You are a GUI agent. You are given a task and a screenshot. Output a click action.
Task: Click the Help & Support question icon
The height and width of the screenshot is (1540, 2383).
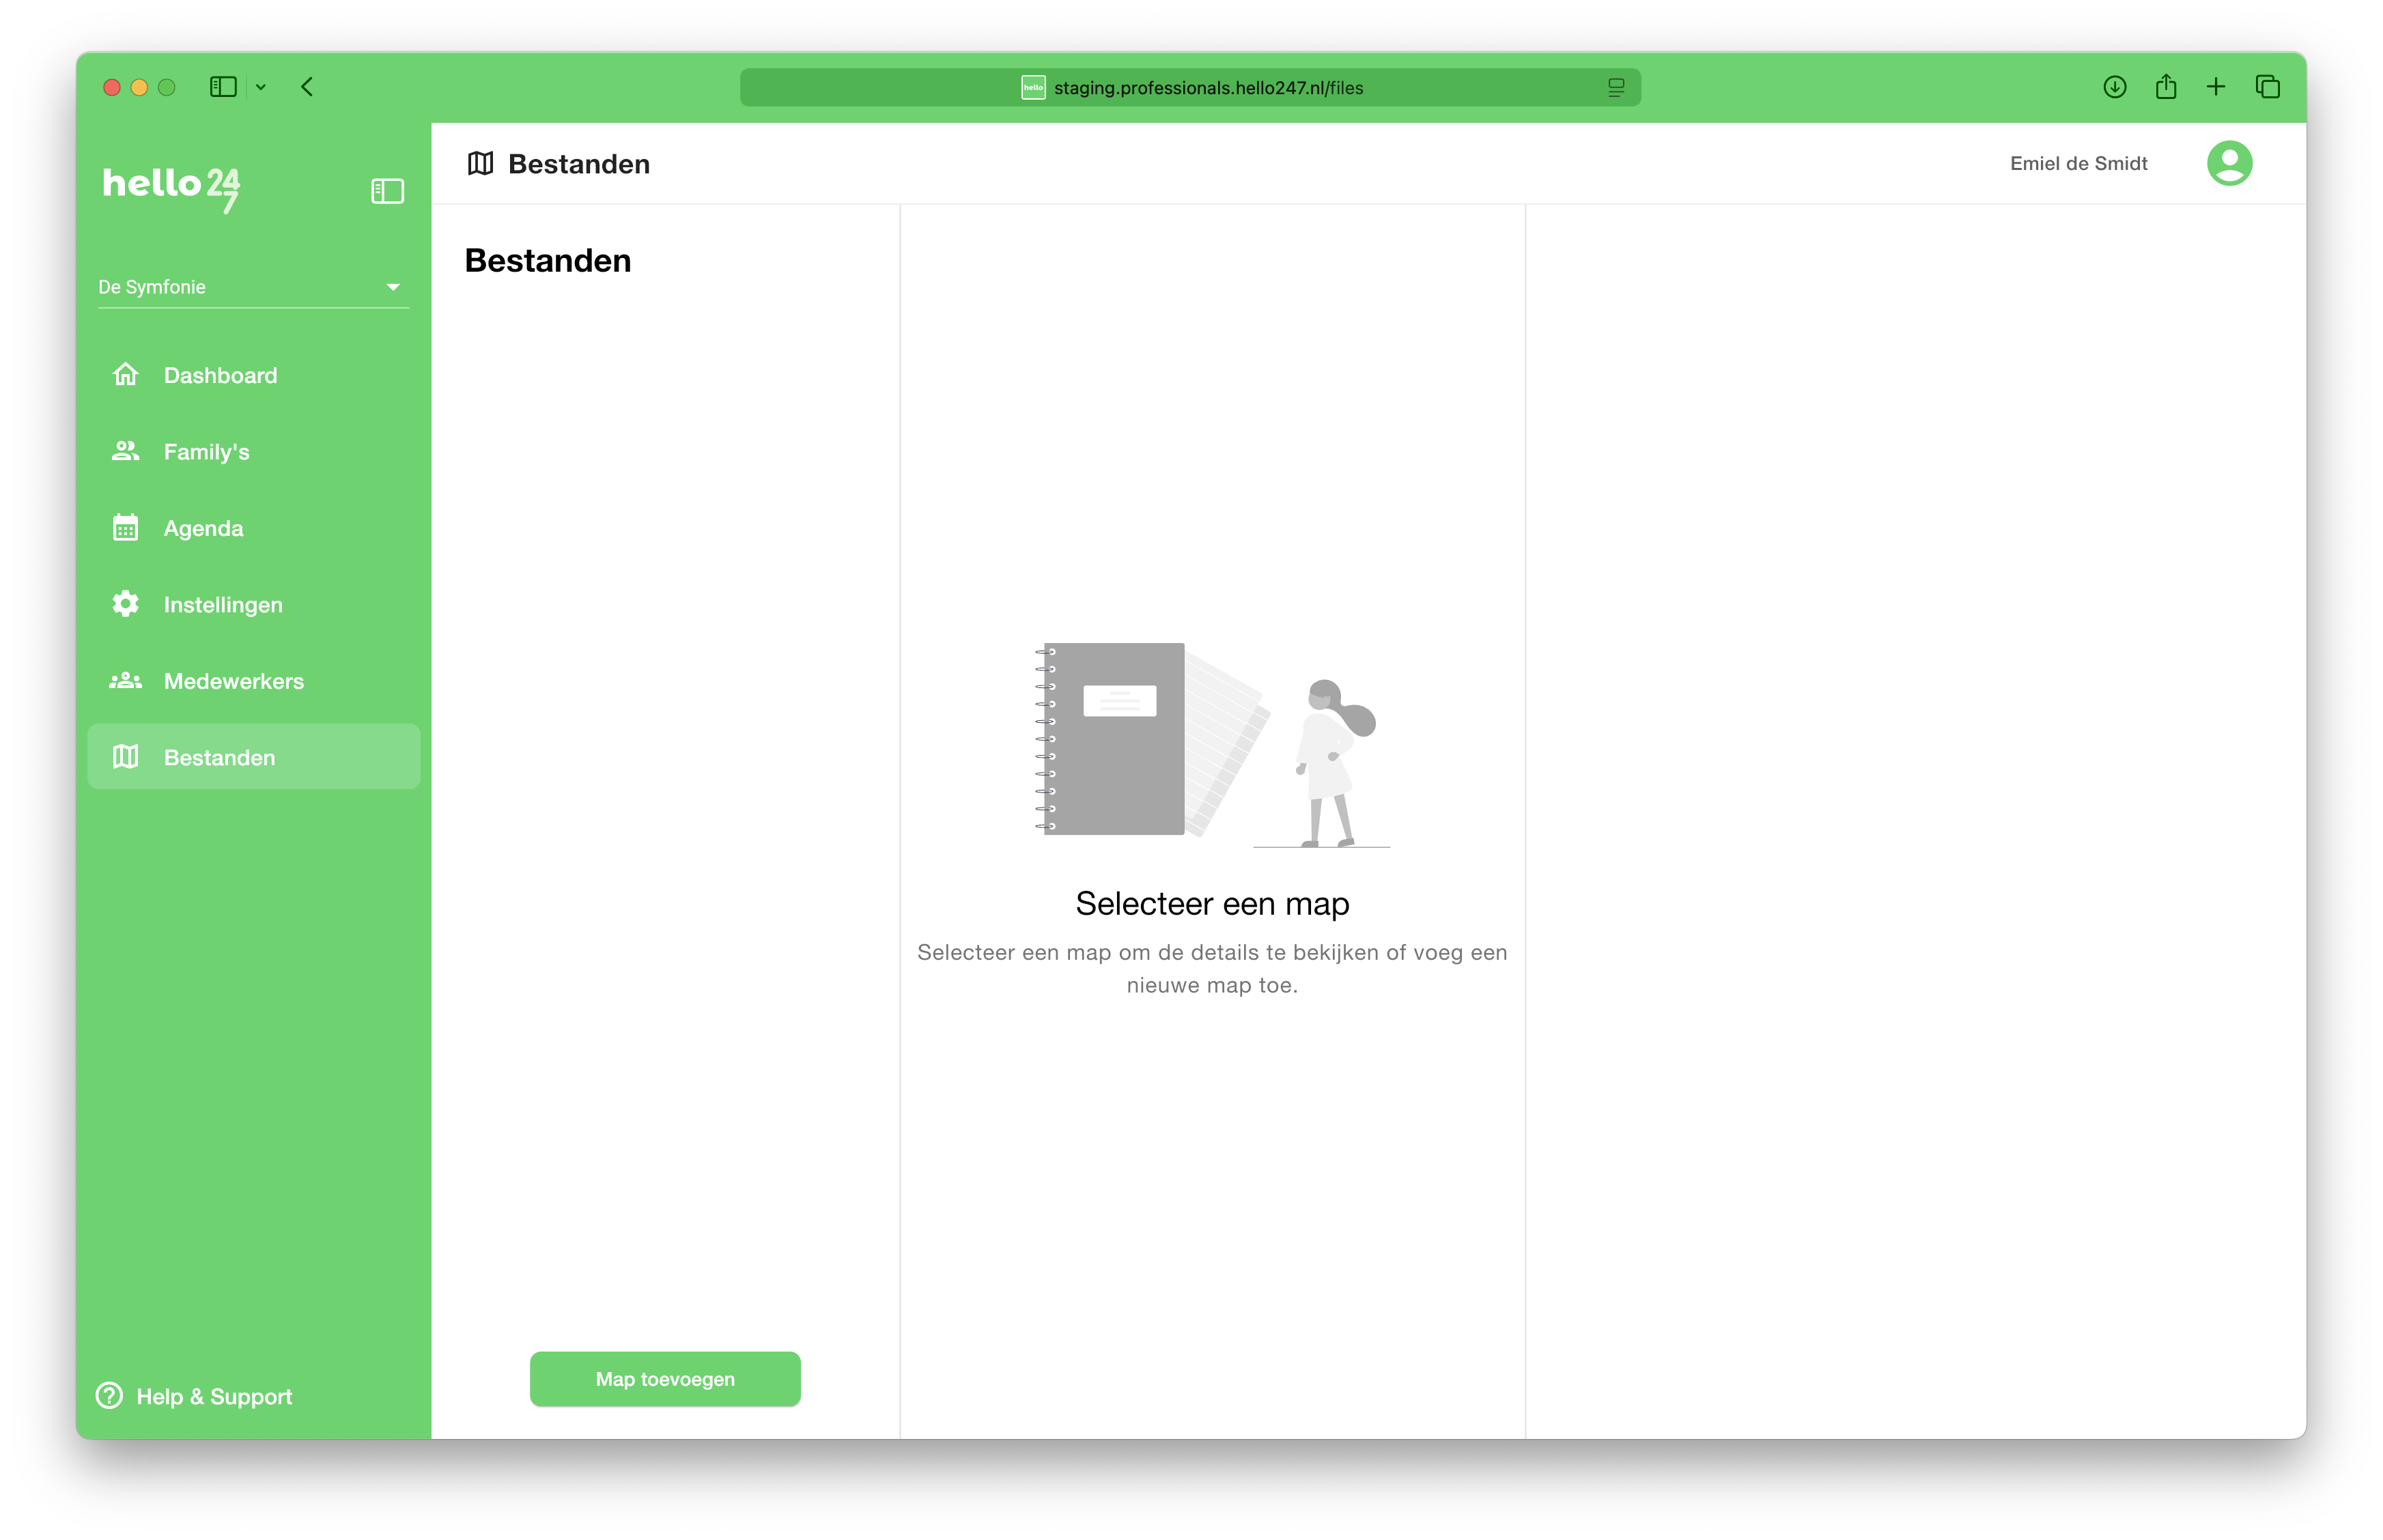click(109, 1396)
